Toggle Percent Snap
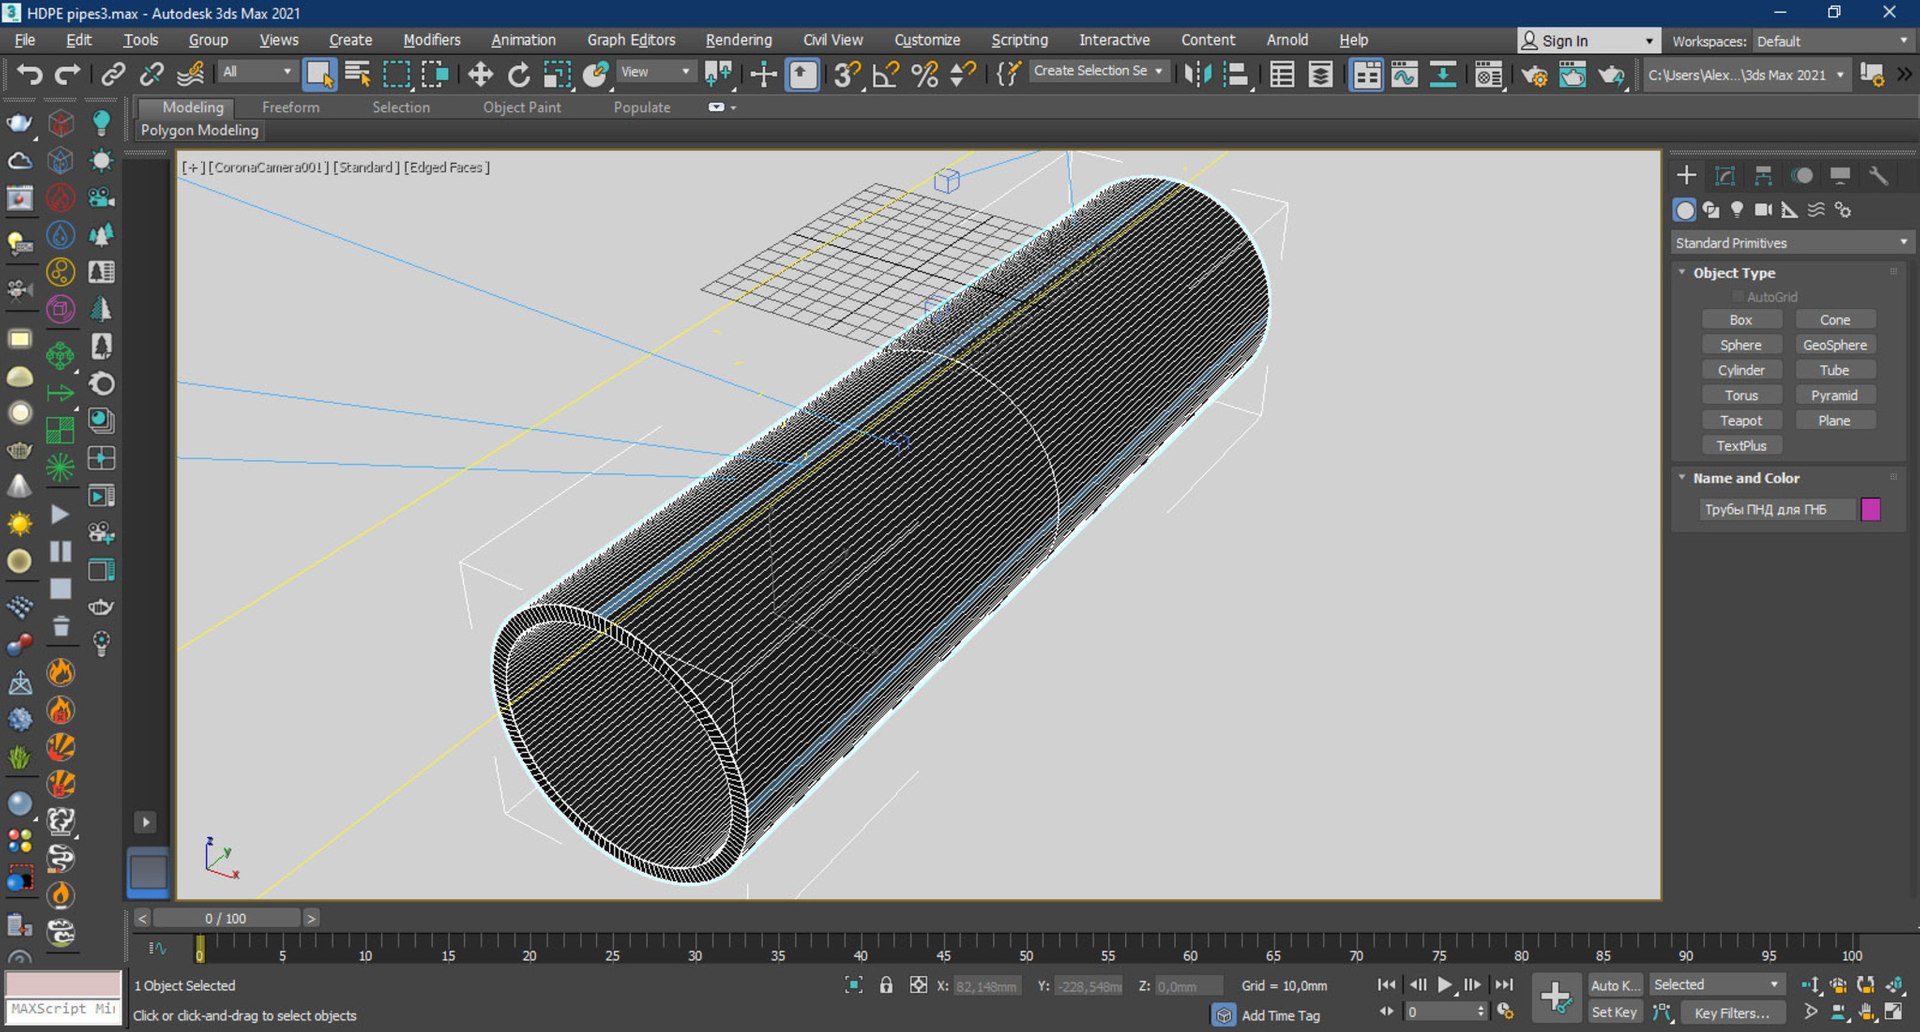 click(925, 75)
